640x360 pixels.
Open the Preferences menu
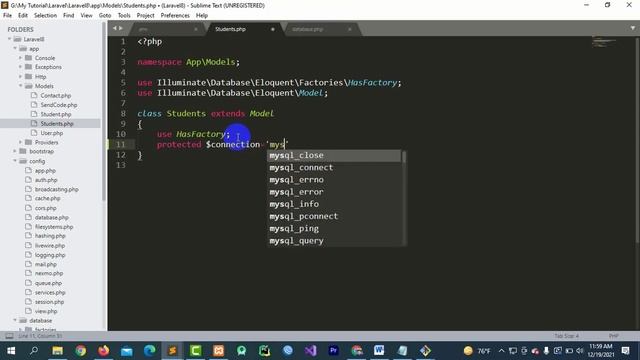click(x=175, y=16)
